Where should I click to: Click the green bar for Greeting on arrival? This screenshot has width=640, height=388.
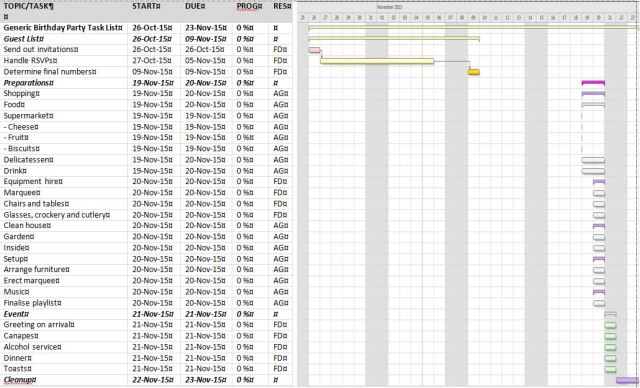tap(611, 325)
